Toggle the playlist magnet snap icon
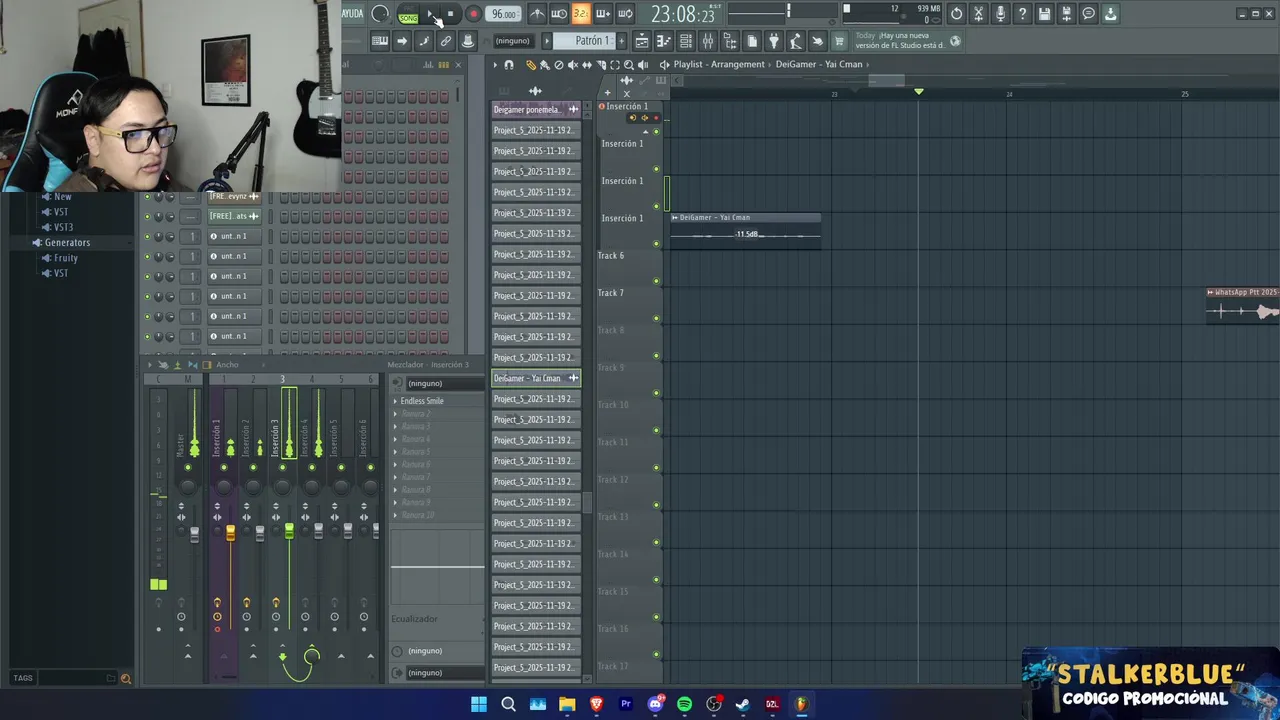Screen dimensions: 1280x720 [x=509, y=64]
